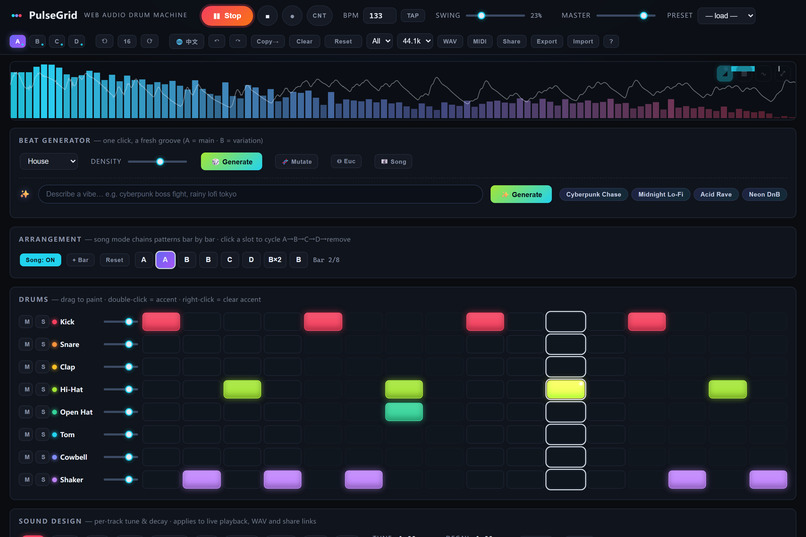Click the Share button

coord(511,41)
